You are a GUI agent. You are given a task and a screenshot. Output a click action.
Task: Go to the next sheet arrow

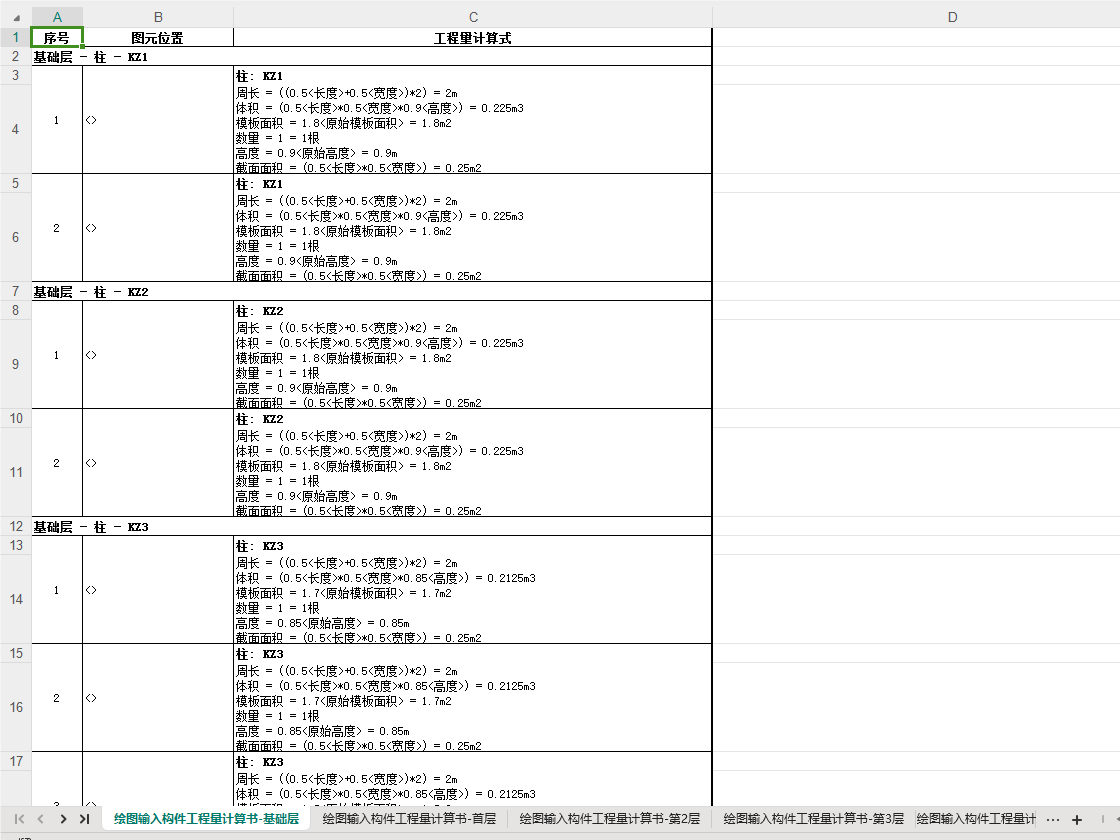(x=63, y=819)
